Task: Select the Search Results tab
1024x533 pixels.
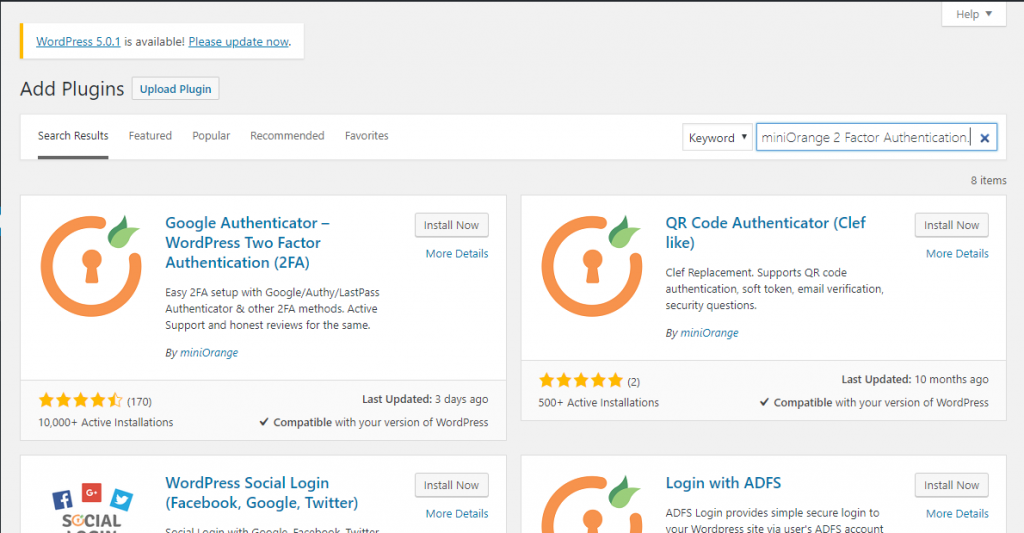Action: pos(73,136)
